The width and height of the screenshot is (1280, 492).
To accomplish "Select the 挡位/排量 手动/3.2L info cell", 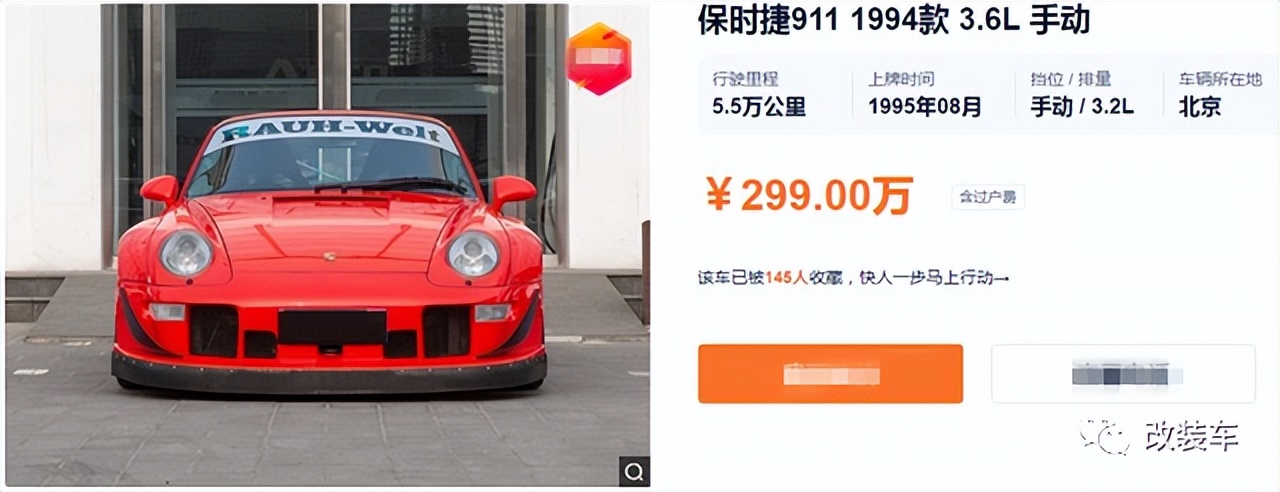I will (x=1083, y=94).
